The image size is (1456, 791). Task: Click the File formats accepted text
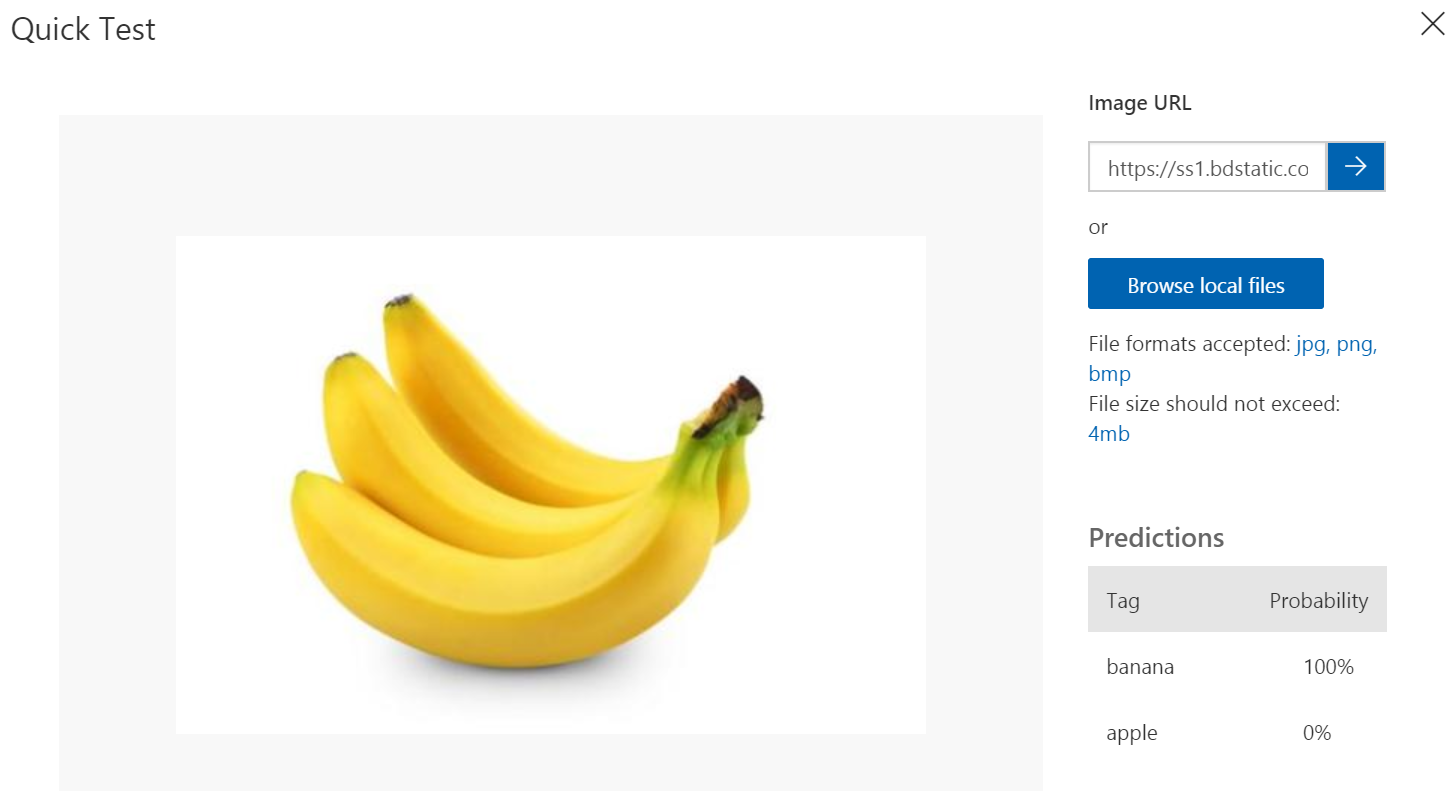coord(1189,345)
